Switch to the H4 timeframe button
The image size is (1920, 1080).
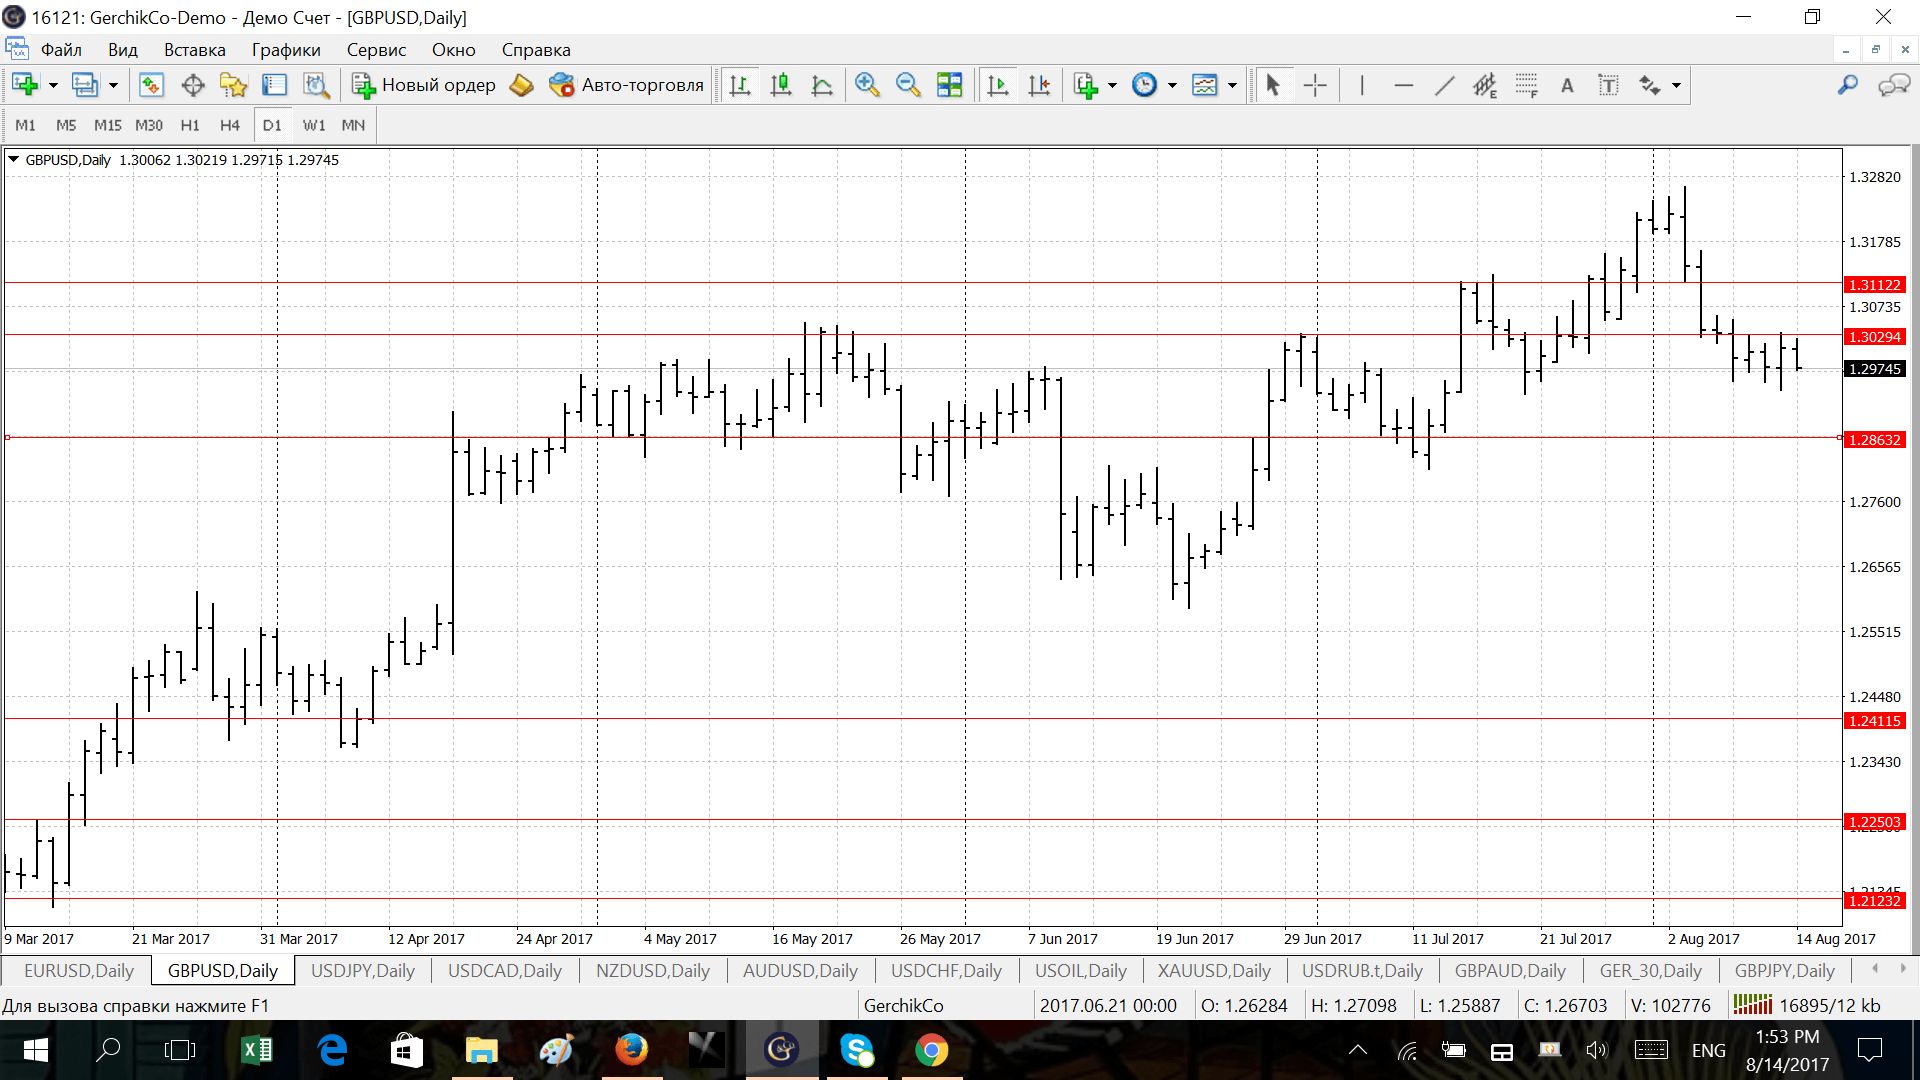230,125
